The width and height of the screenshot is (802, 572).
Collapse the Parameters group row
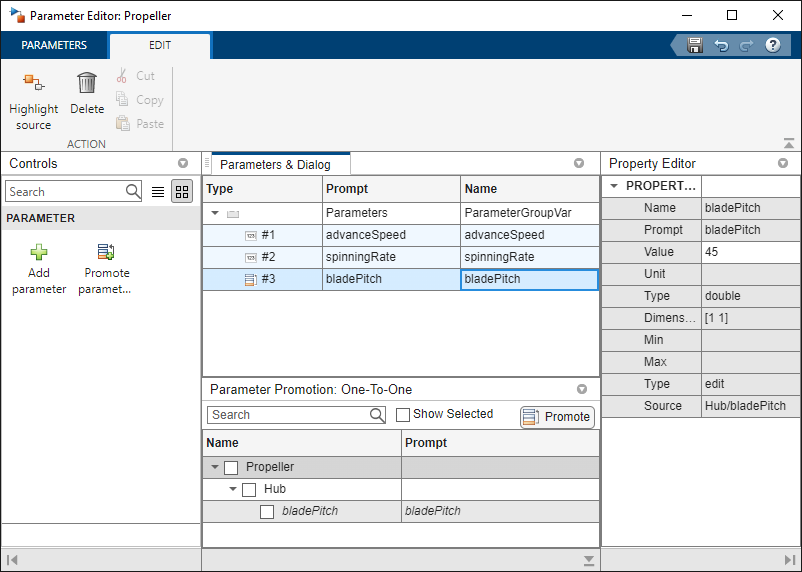click(215, 213)
